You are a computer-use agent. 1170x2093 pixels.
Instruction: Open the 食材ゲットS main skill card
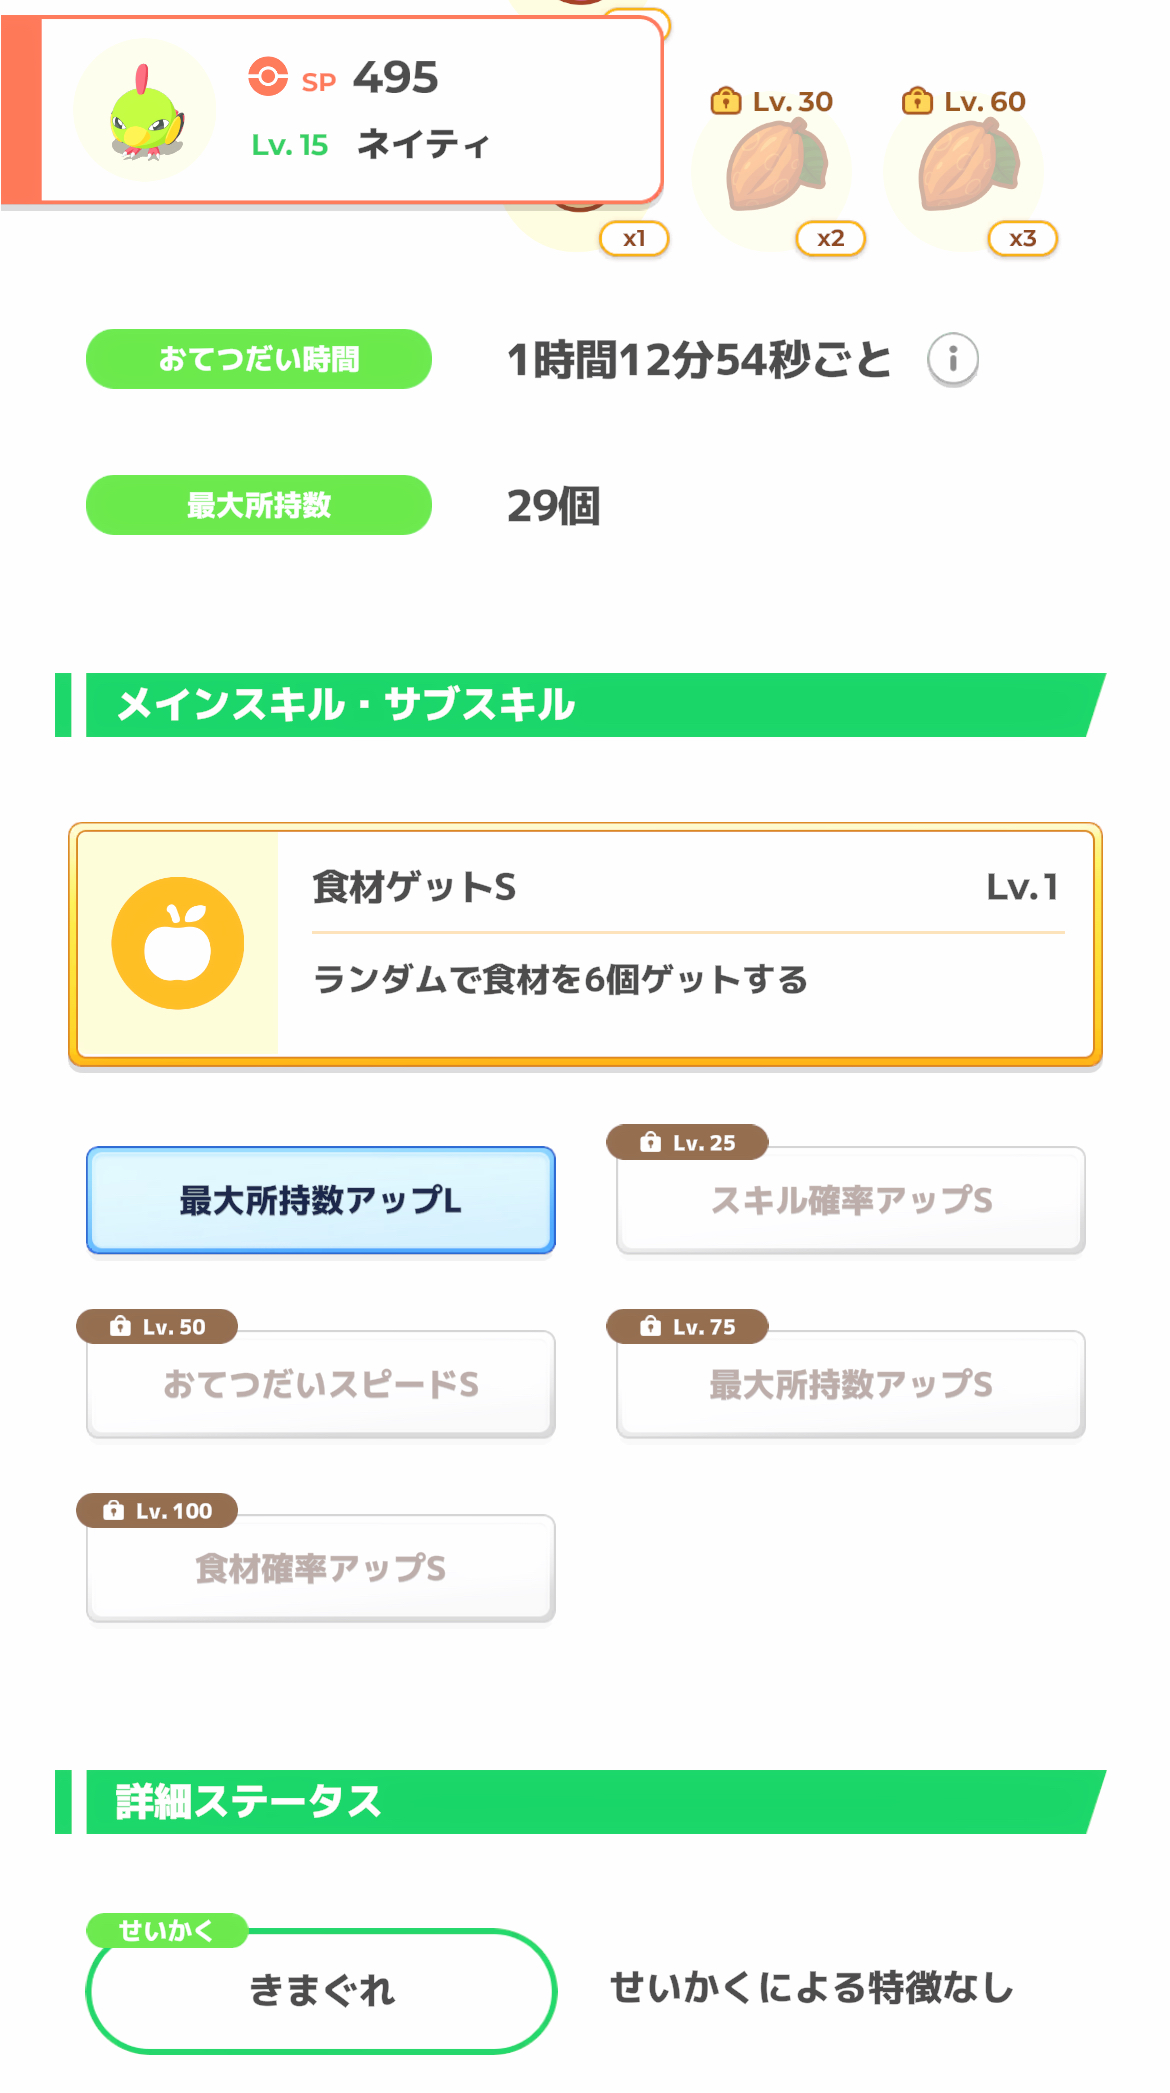click(684, 943)
